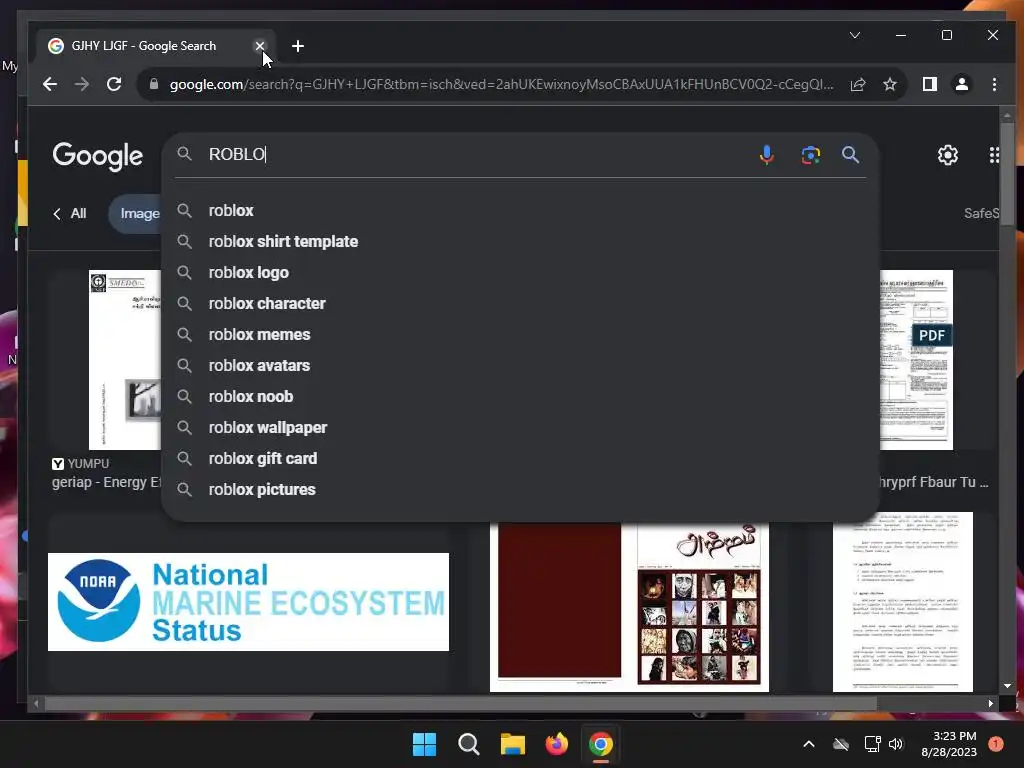Viewport: 1024px width, 768px height.
Task: Open a new Chrome tab
Action: click(x=298, y=46)
